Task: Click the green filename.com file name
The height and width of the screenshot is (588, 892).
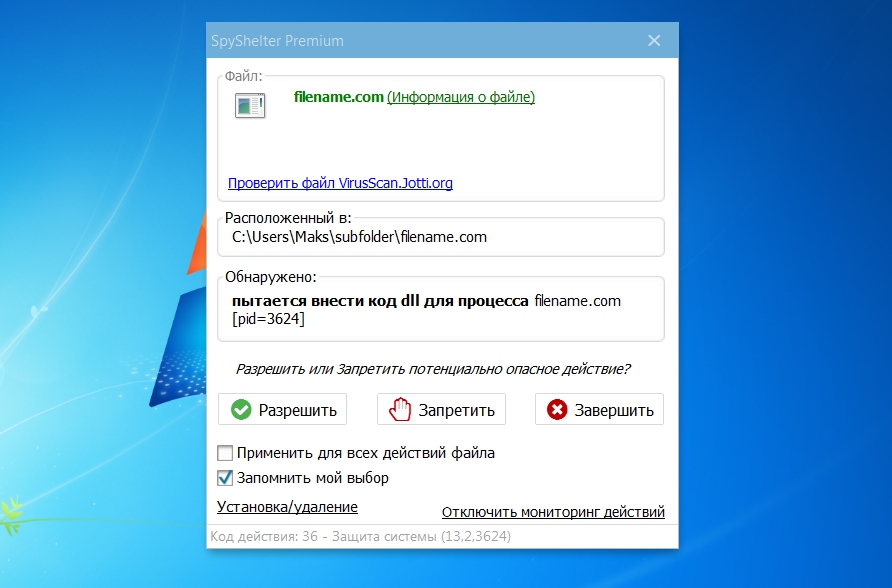Action: (x=338, y=97)
